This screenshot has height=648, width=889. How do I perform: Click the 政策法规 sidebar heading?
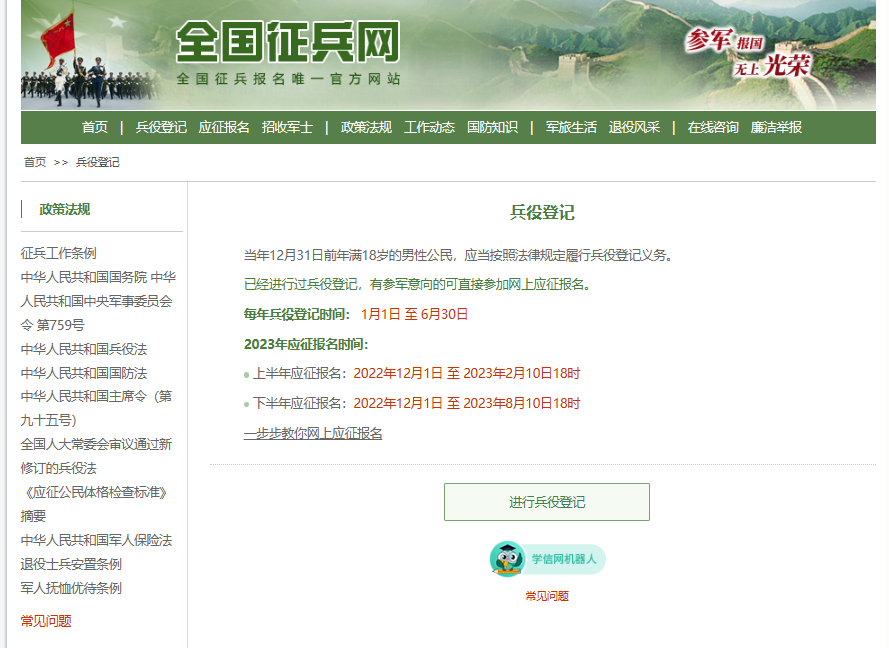(65, 209)
